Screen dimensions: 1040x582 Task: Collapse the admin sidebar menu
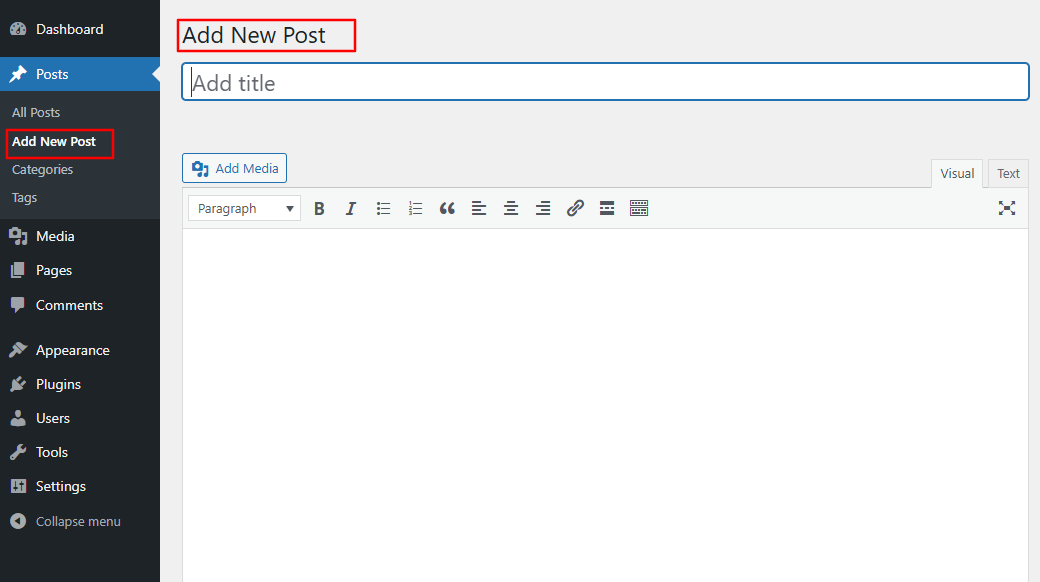(x=80, y=522)
